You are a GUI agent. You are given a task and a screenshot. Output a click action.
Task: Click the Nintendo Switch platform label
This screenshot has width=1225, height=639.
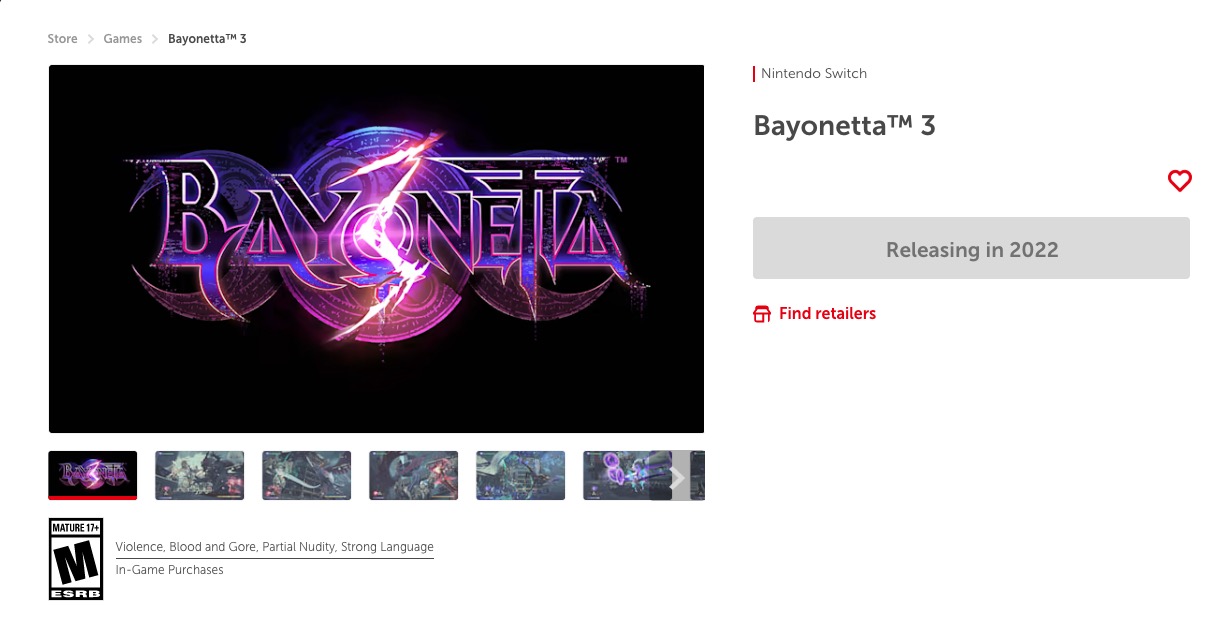(x=814, y=73)
